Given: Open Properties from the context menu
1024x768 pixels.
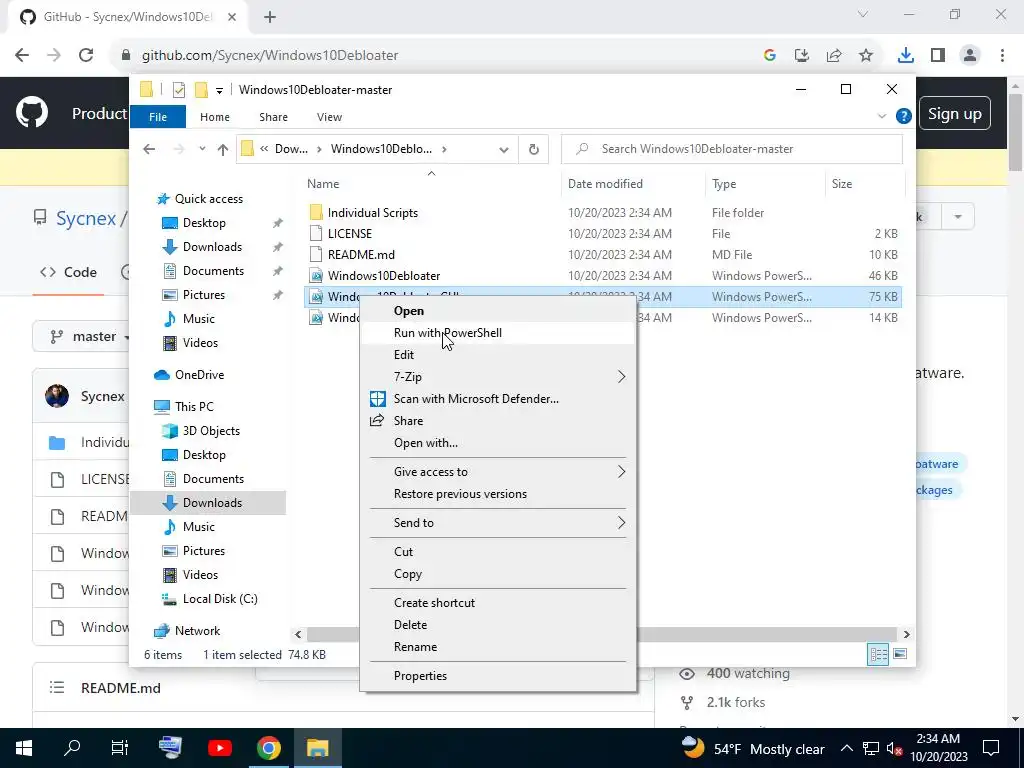Looking at the screenshot, I should point(420,676).
